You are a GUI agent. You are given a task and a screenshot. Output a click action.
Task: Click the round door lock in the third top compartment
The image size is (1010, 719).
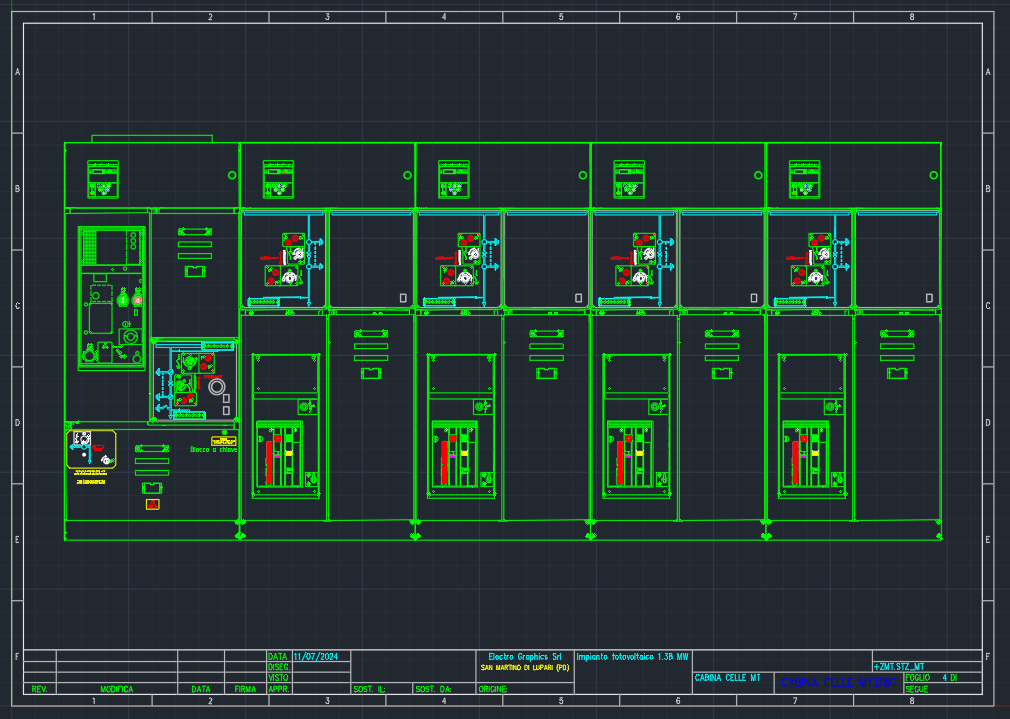pyautogui.click(x=583, y=175)
